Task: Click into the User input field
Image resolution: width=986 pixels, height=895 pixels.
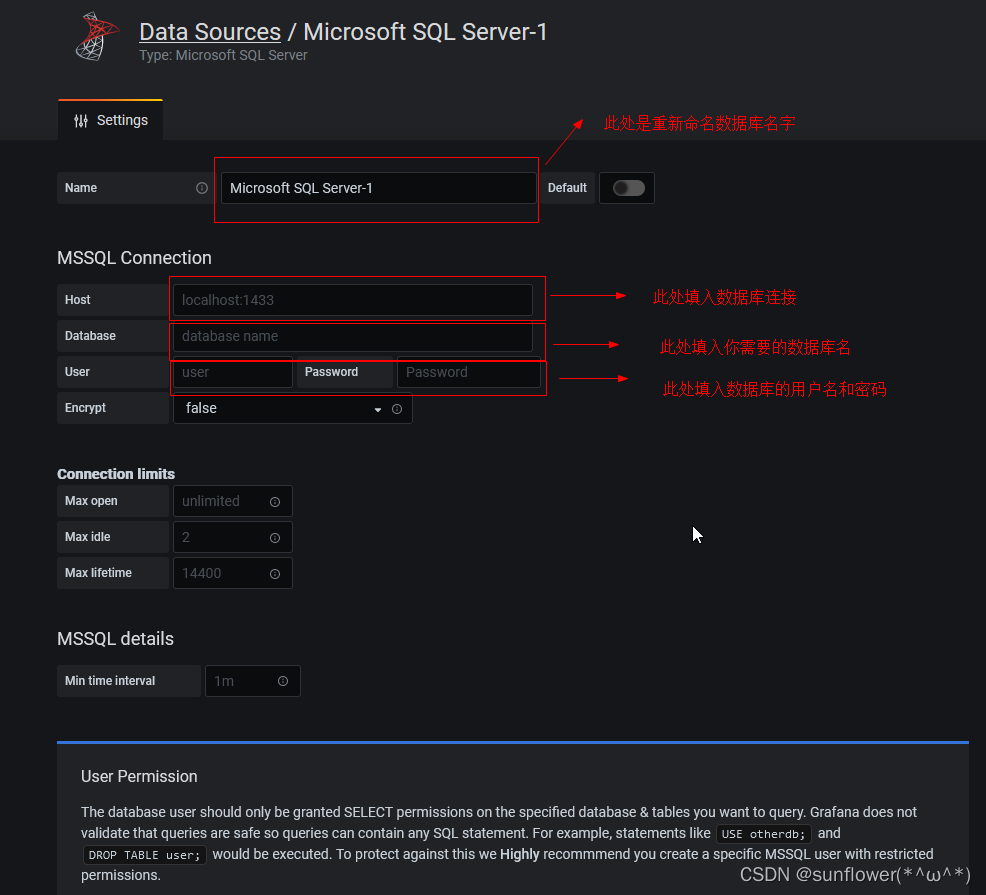Action: pos(233,372)
